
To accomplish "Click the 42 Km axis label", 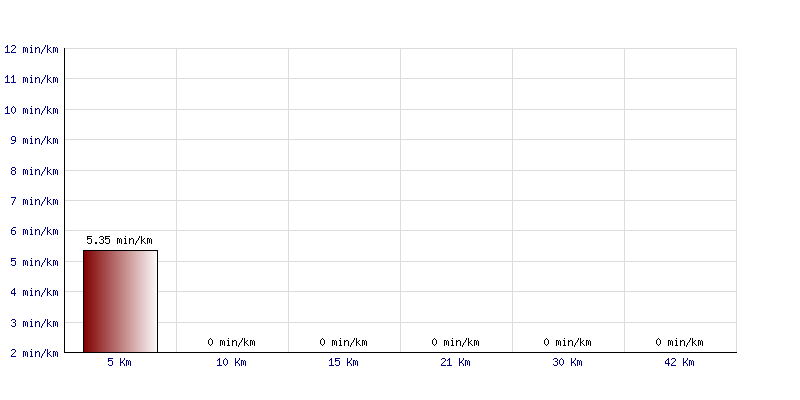I will 679,362.
